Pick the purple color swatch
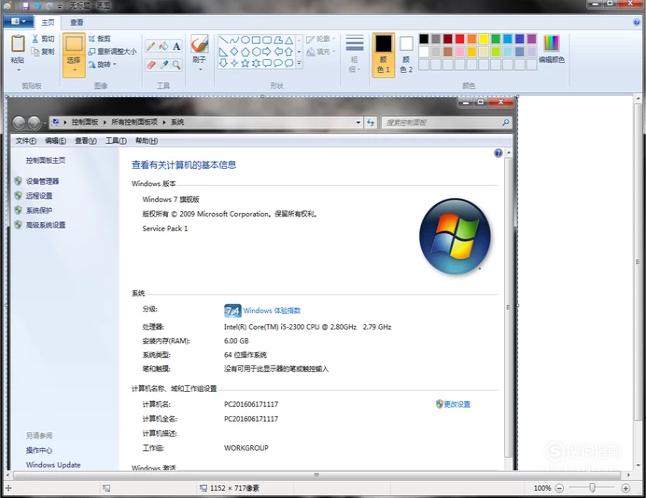Viewport: 646px width, 498px height. (x=531, y=39)
